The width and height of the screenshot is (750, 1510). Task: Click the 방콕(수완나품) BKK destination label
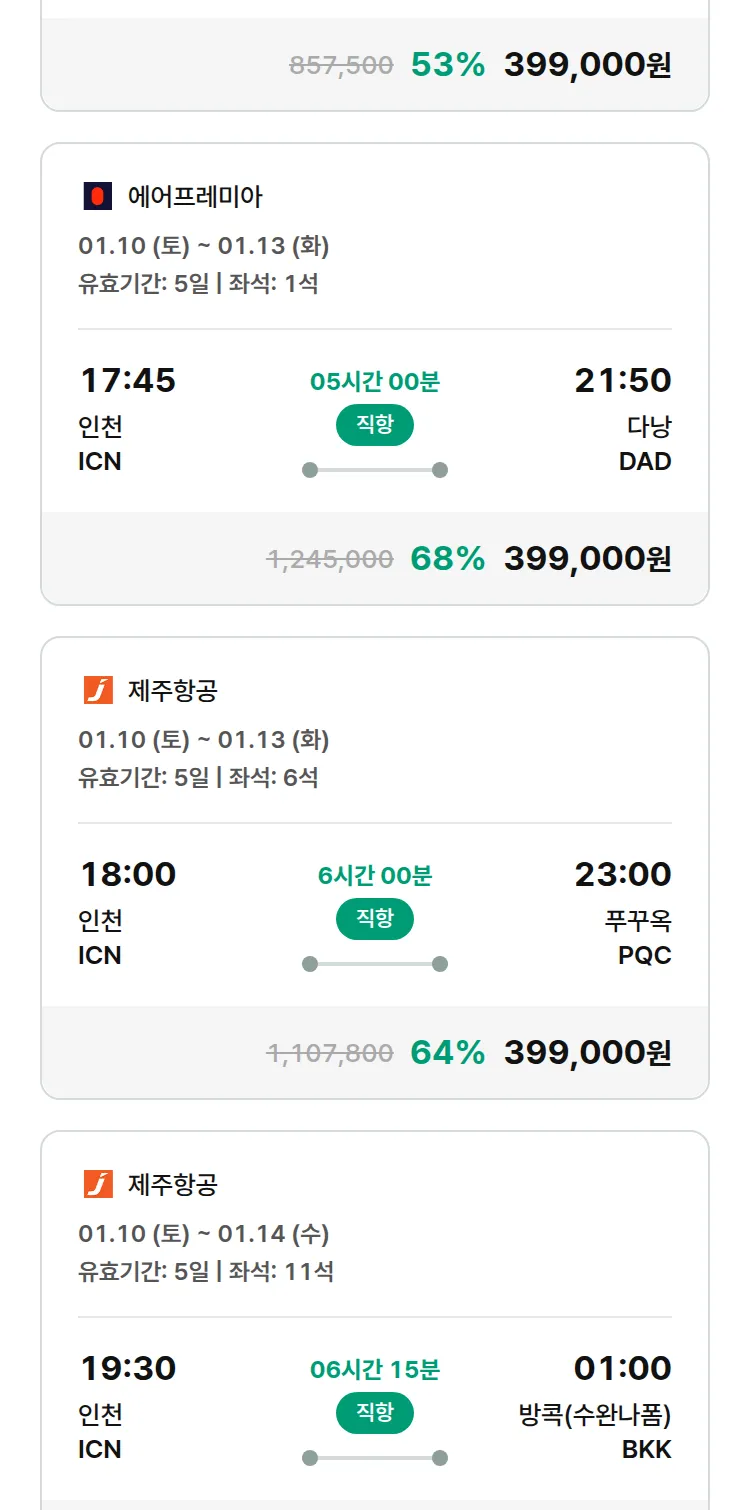[596, 1431]
